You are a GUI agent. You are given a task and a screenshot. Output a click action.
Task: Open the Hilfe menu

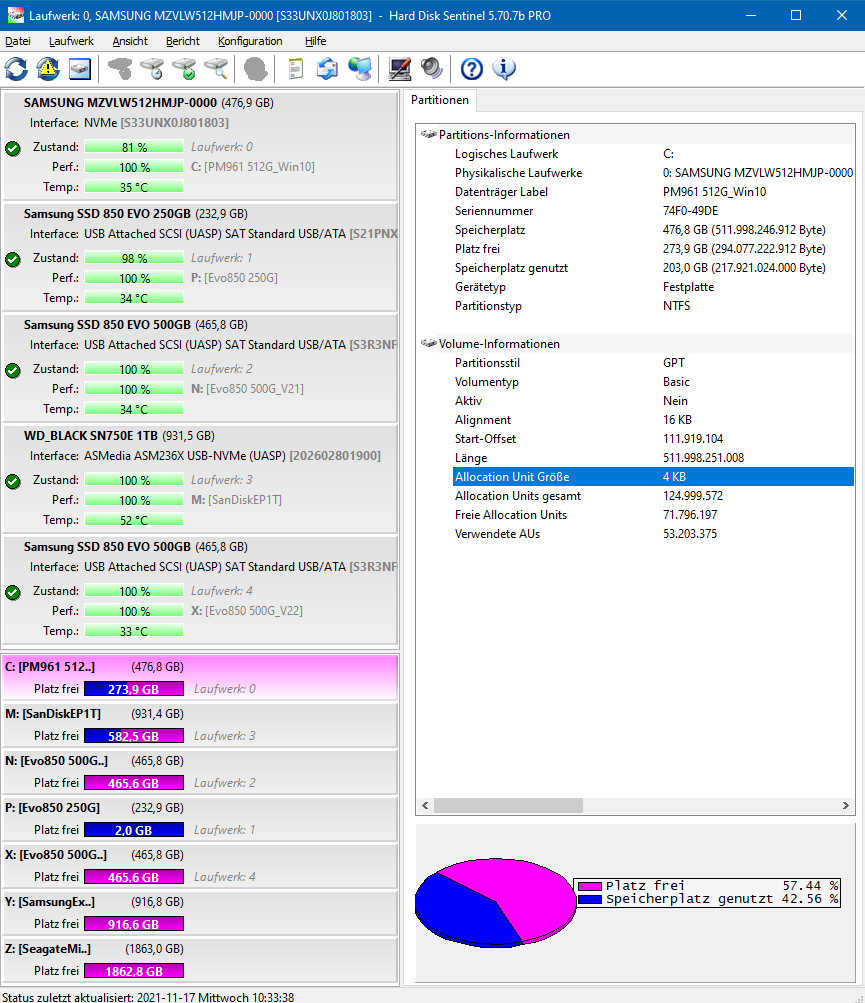click(315, 41)
